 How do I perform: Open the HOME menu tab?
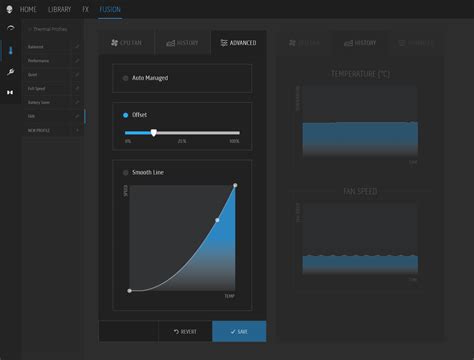coord(28,9)
